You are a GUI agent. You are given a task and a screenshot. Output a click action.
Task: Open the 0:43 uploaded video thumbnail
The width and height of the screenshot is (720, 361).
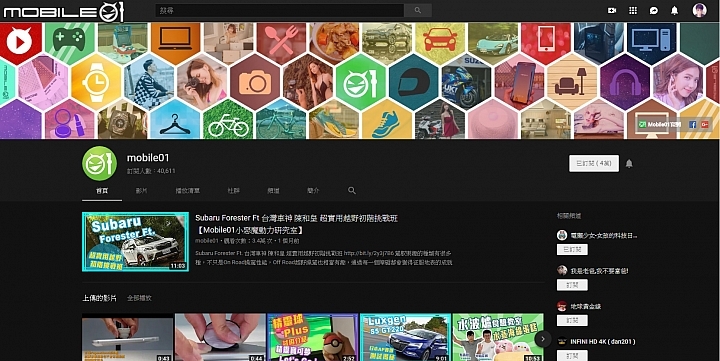coord(127,337)
